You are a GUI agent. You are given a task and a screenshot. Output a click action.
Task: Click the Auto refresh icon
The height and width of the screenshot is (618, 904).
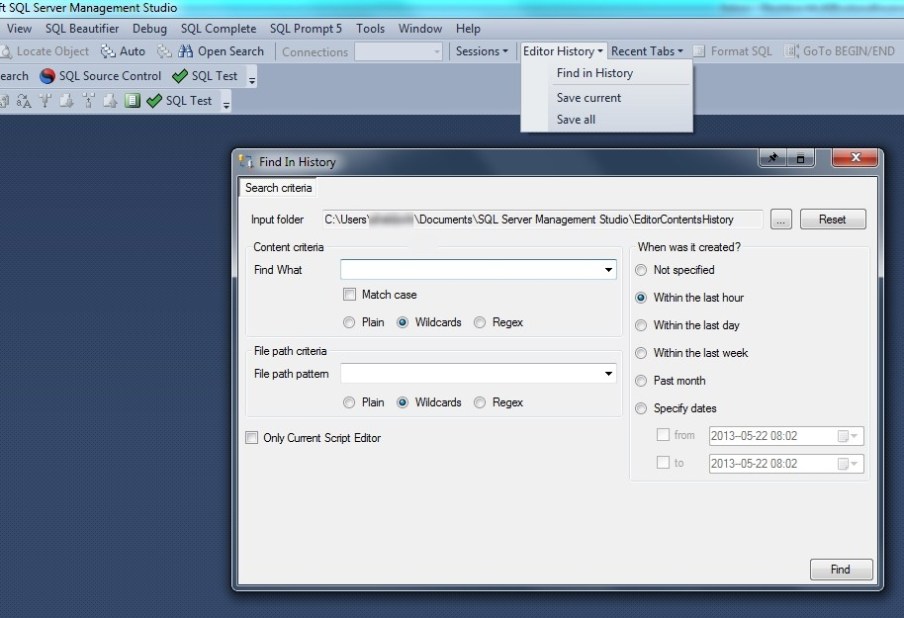point(108,51)
